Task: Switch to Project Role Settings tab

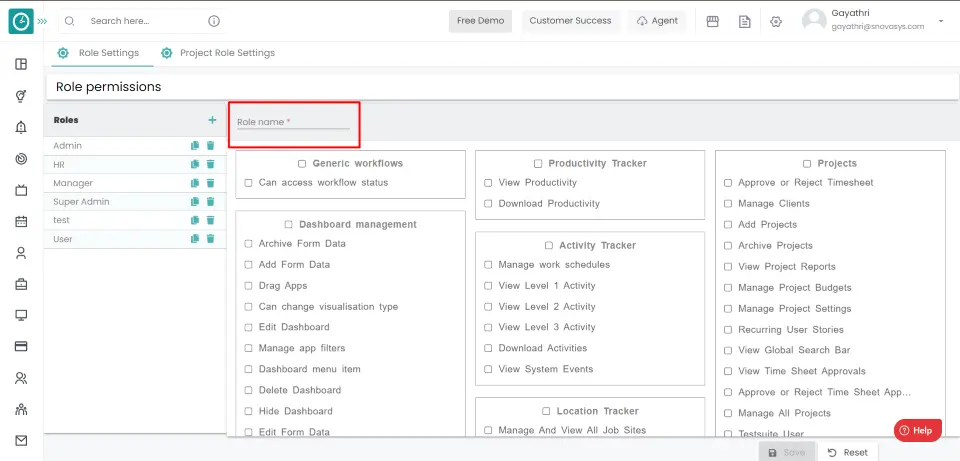Action: (226, 53)
